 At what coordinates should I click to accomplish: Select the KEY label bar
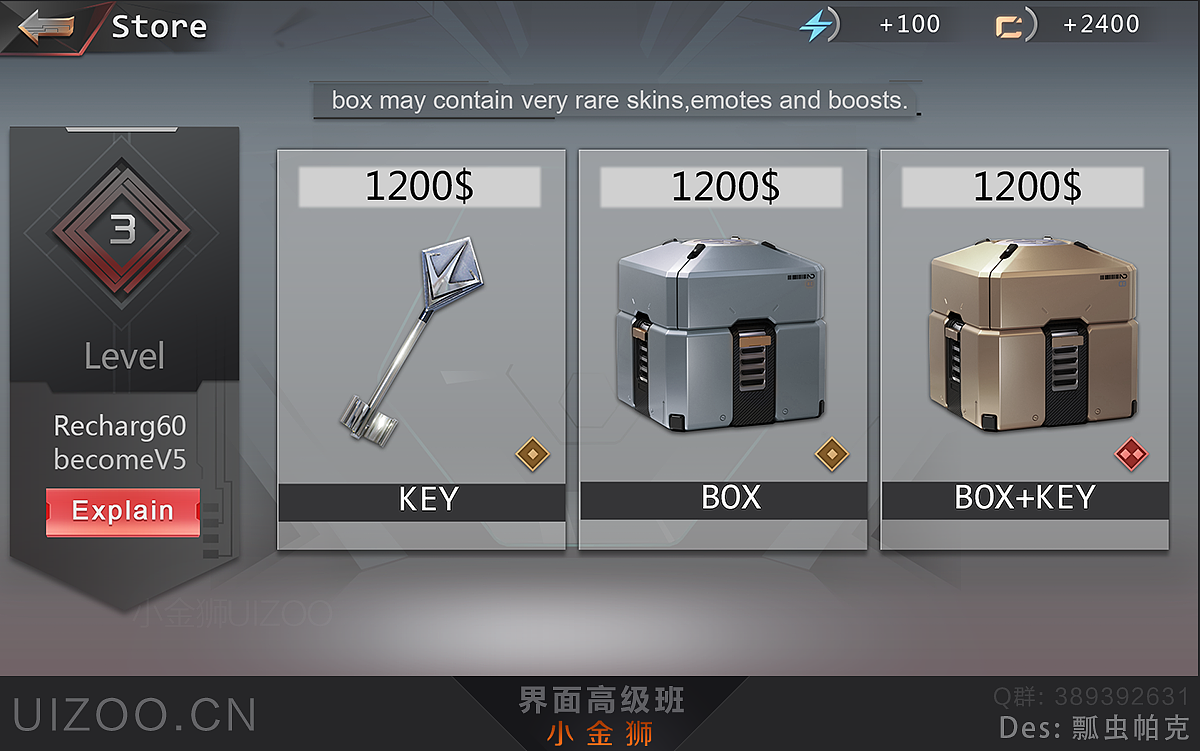[421, 501]
